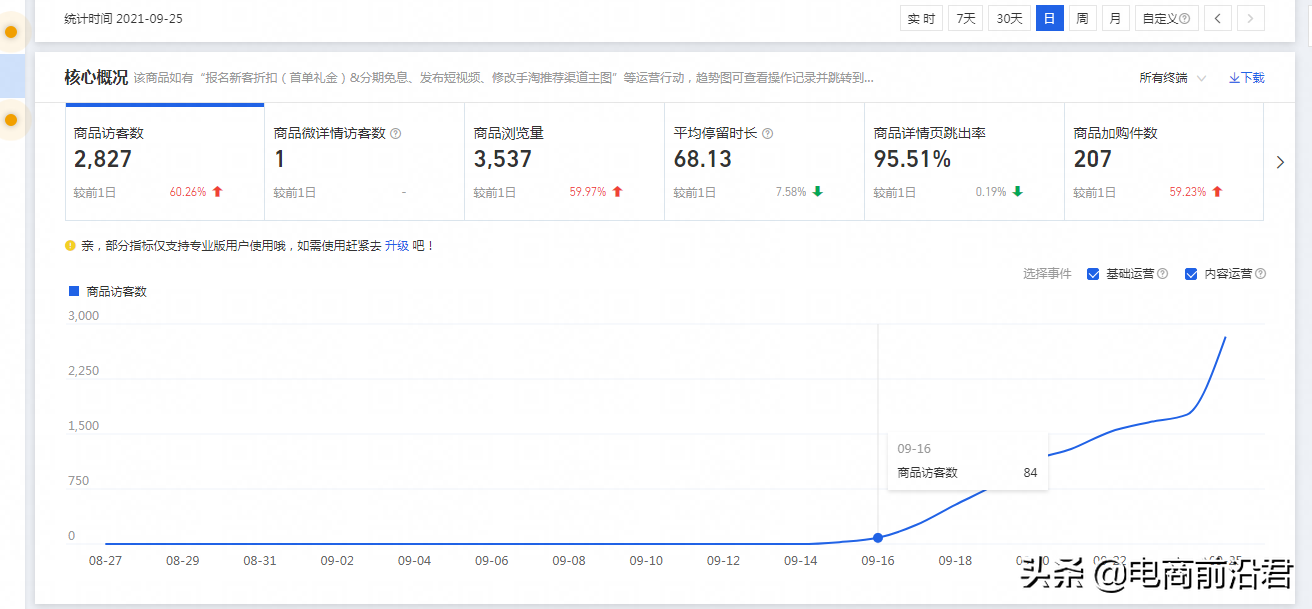Click the 核心概况 section title

[x=96, y=77]
